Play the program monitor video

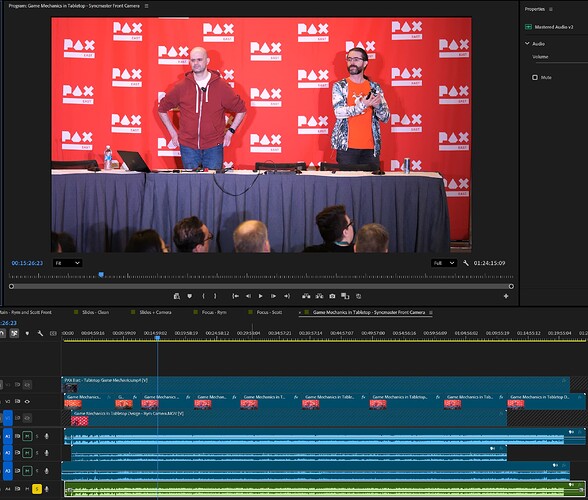[x=260, y=296]
